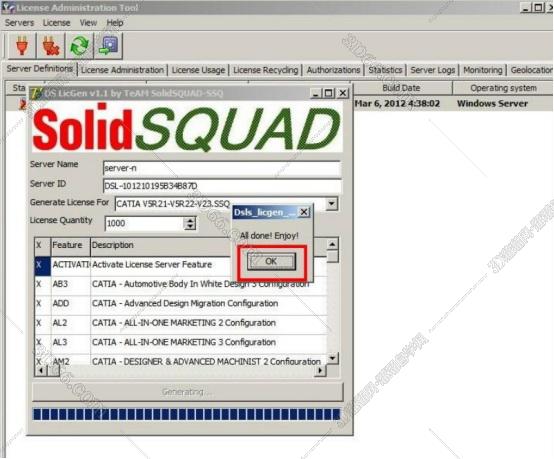The width and height of the screenshot is (554, 459).
Task: Toggle the X checkbox for ADD feature
Action: [39, 304]
